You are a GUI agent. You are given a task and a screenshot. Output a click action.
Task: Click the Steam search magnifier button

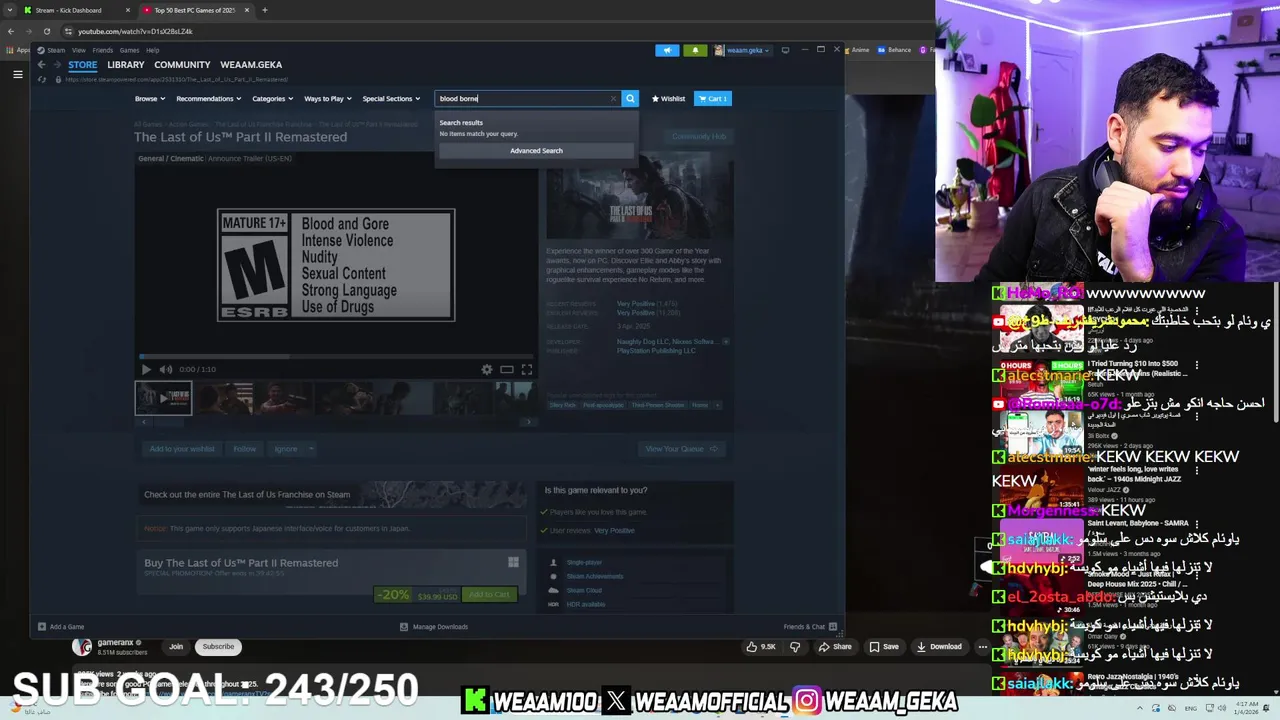click(x=630, y=98)
